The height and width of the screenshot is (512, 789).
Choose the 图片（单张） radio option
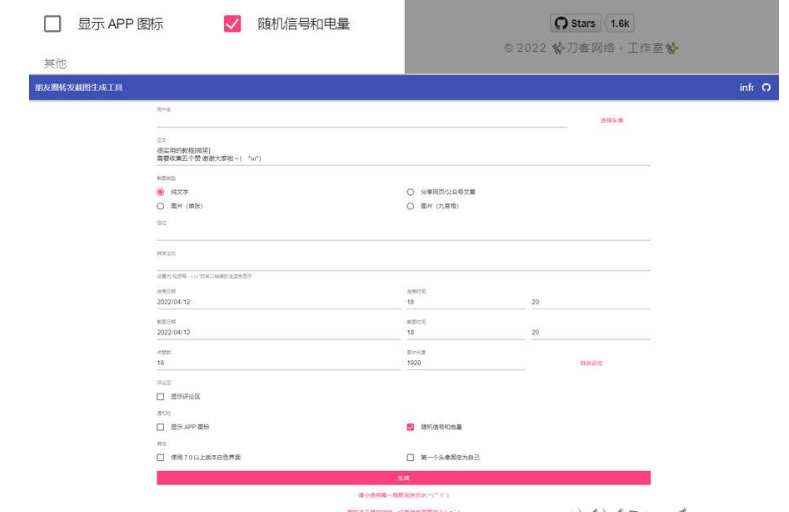(x=160, y=206)
